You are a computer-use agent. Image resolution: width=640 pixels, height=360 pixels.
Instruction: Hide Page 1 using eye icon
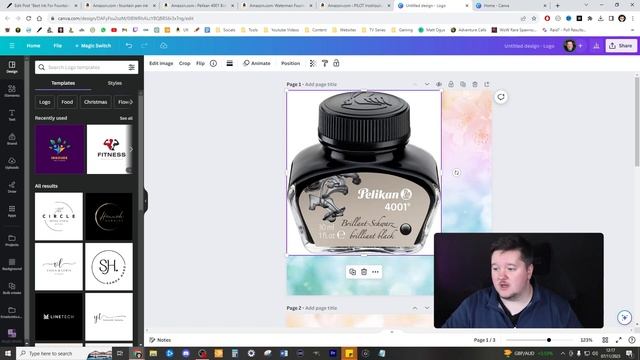click(x=439, y=84)
